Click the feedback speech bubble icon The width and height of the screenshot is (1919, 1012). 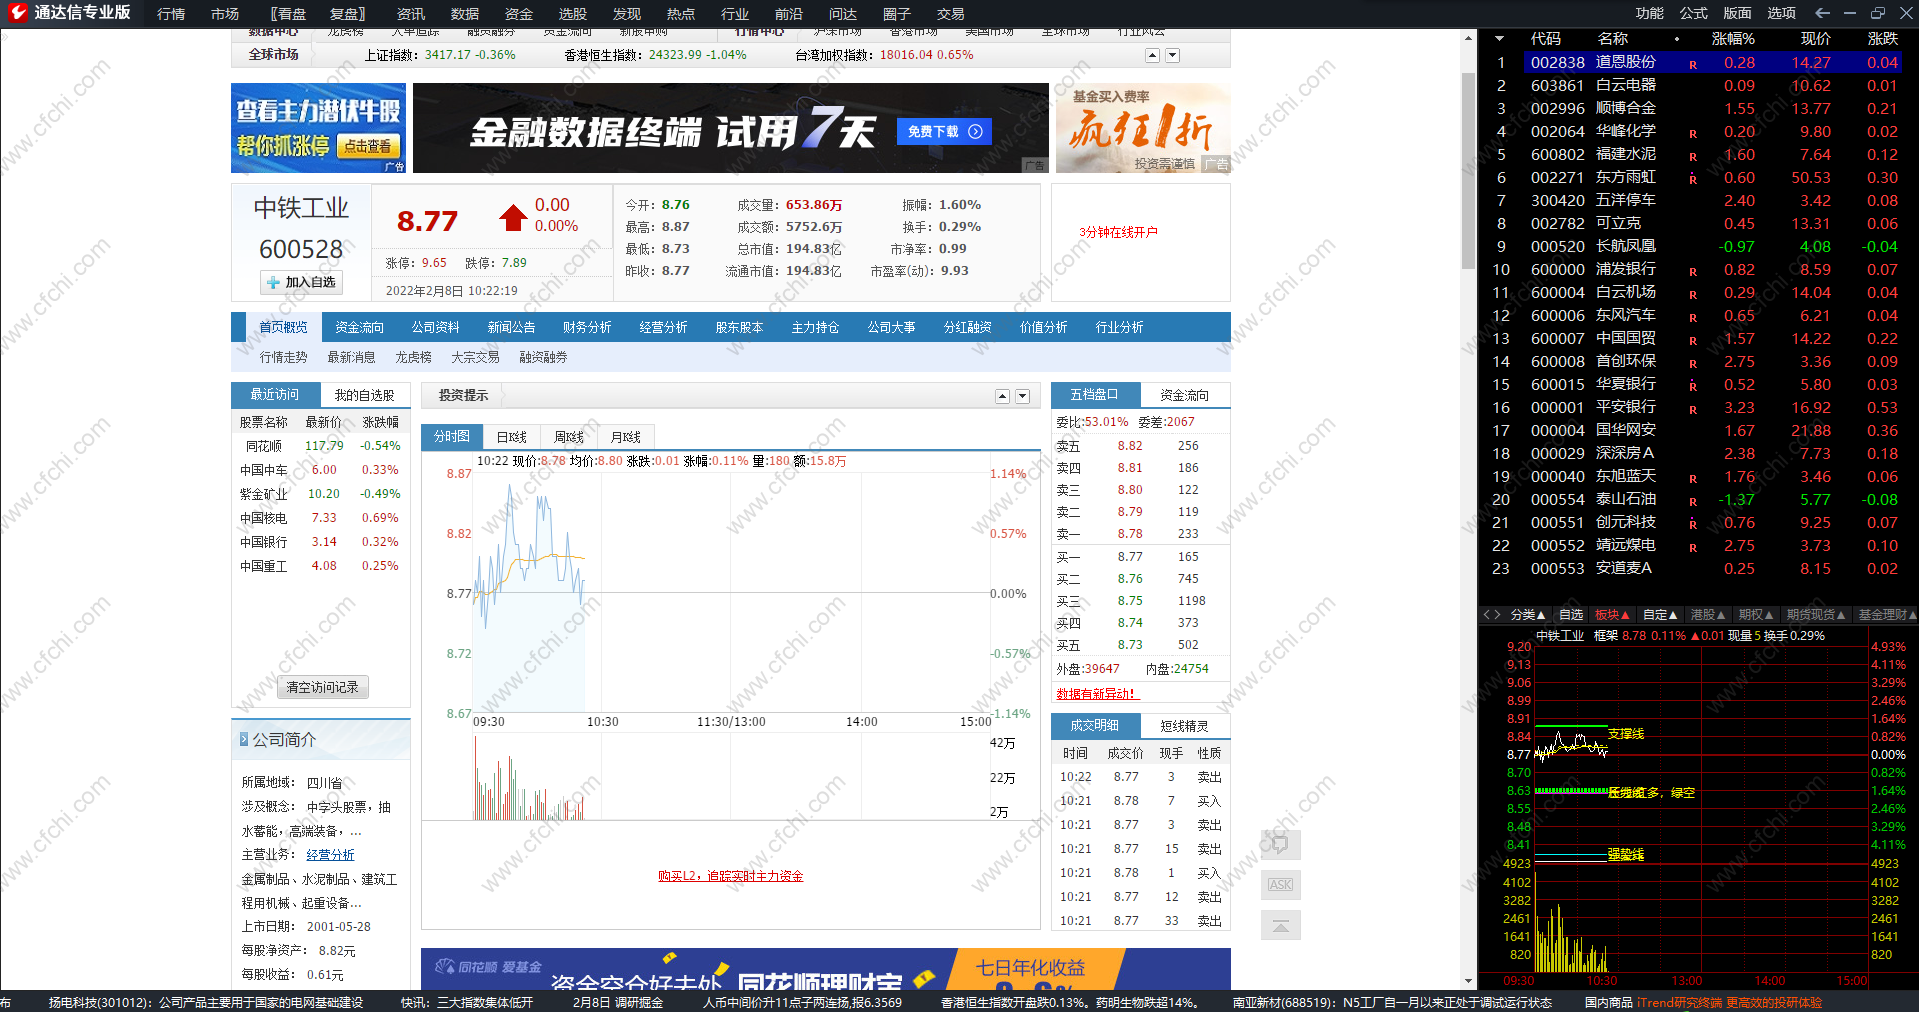coord(1280,844)
